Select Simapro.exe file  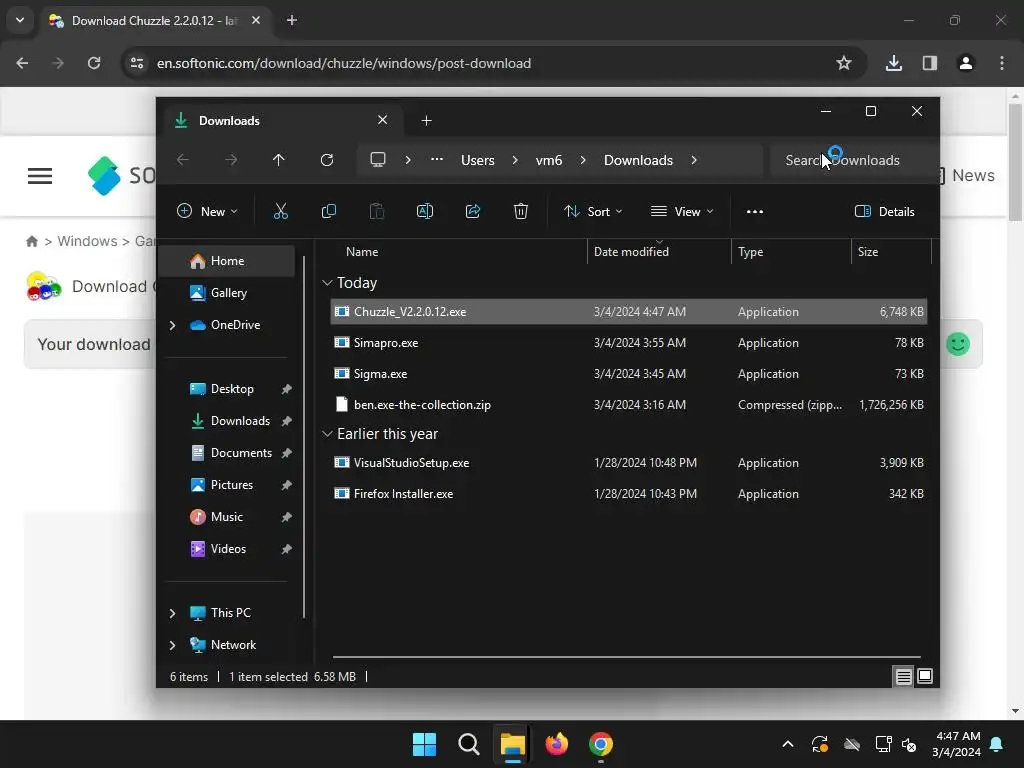click(x=629, y=343)
